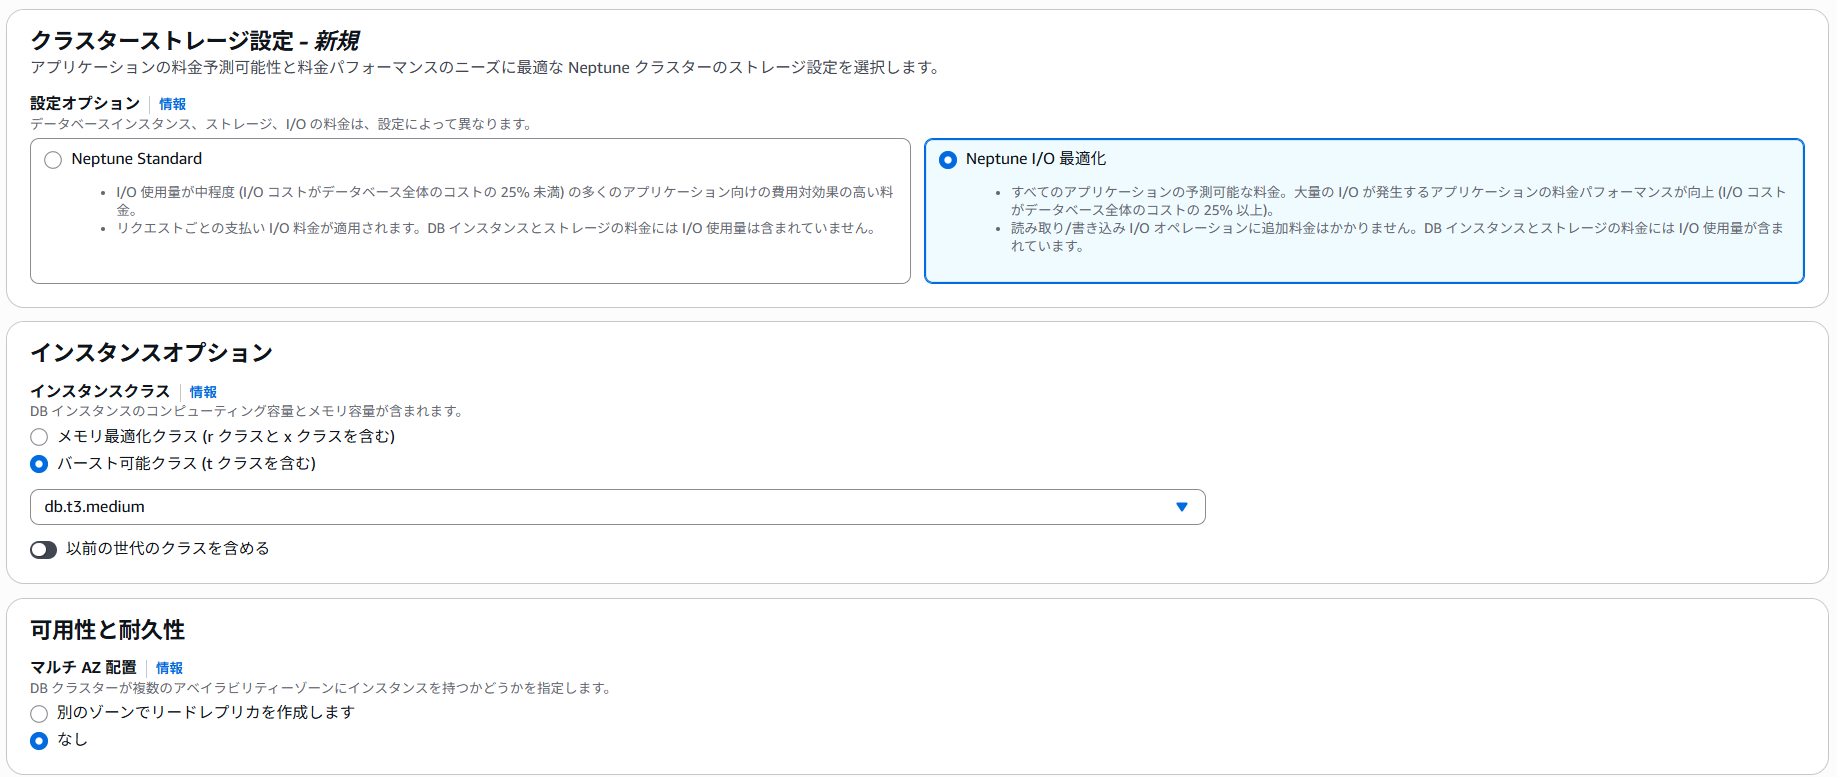This screenshot has height=777, width=1837.
Task: Click the 設定オプション label
Action: tap(85, 103)
